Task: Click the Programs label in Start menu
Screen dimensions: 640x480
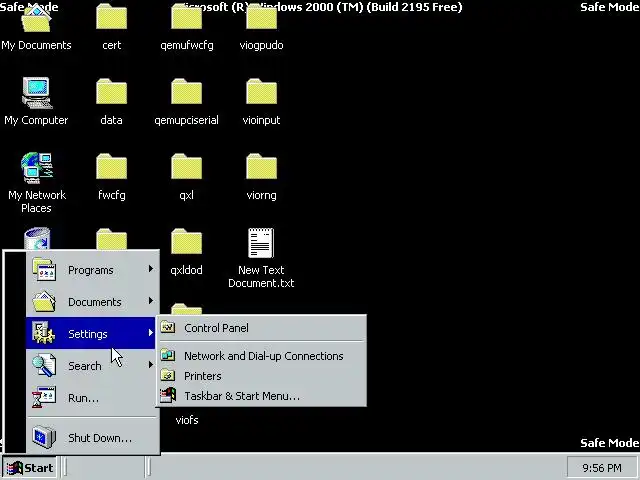Action: coord(91,270)
